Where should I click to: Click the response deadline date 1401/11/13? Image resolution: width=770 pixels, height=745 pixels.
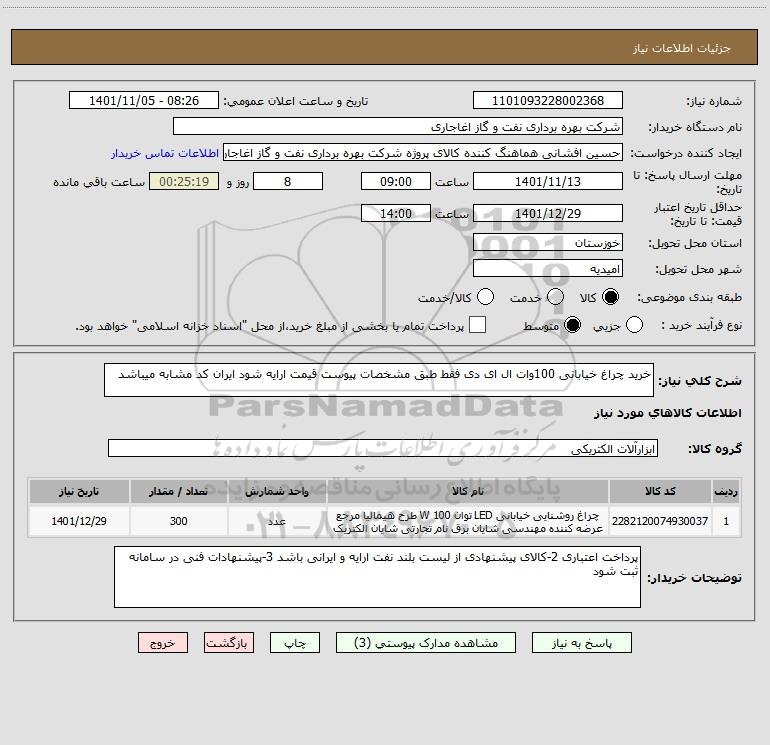tap(548, 181)
